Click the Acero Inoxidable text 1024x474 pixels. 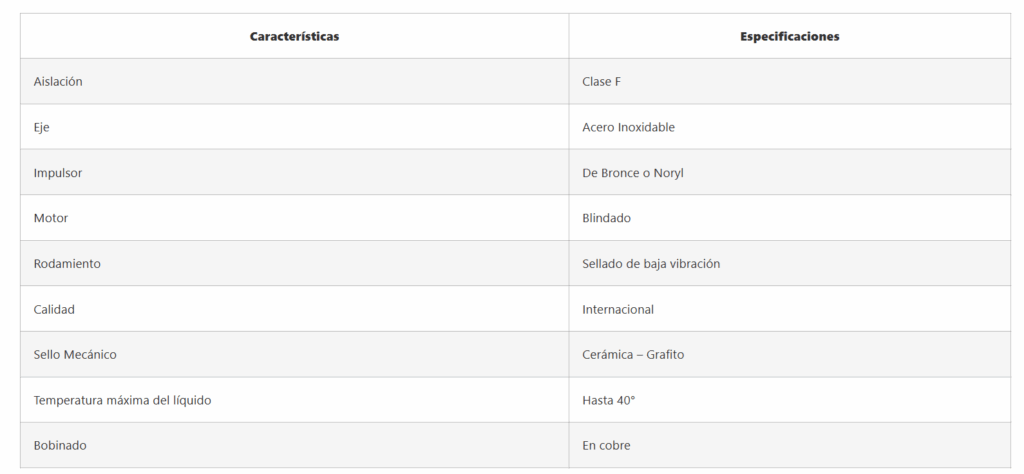[x=628, y=127]
